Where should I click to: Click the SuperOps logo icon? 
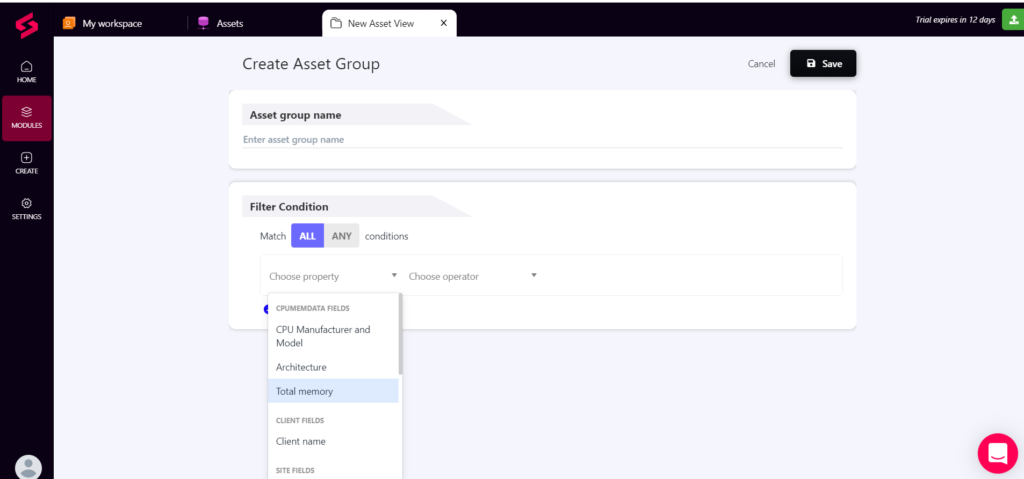27,25
